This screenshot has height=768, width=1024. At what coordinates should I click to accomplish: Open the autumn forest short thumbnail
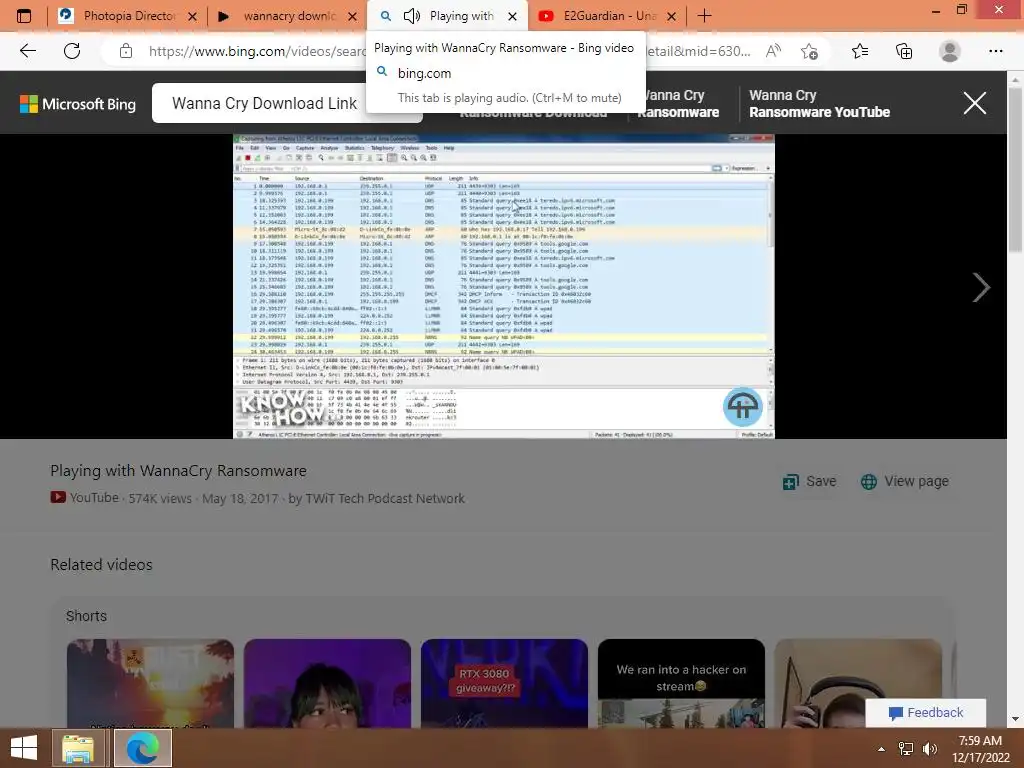pyautogui.click(x=150, y=683)
